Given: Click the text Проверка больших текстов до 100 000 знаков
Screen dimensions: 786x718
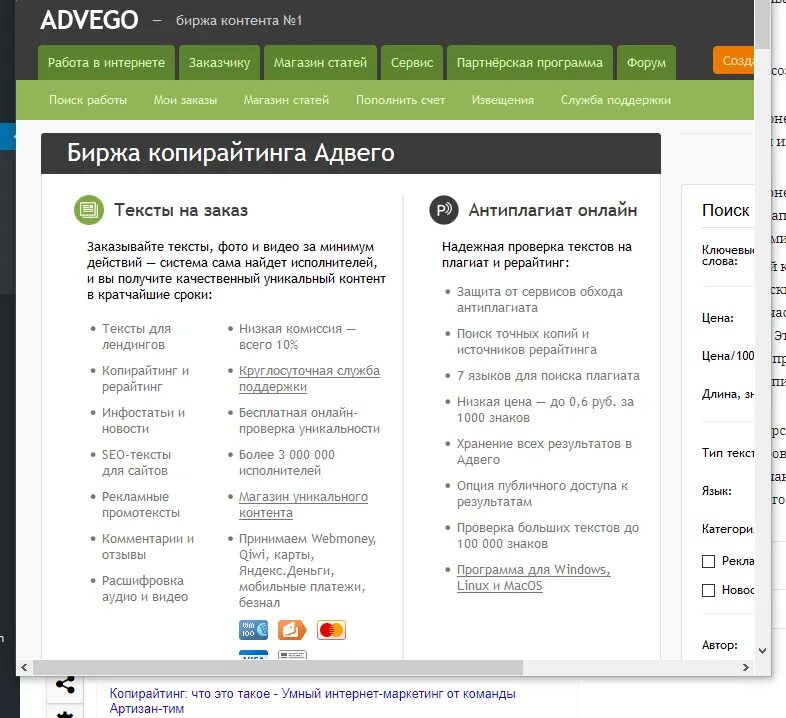Looking at the screenshot, I should [548, 535].
